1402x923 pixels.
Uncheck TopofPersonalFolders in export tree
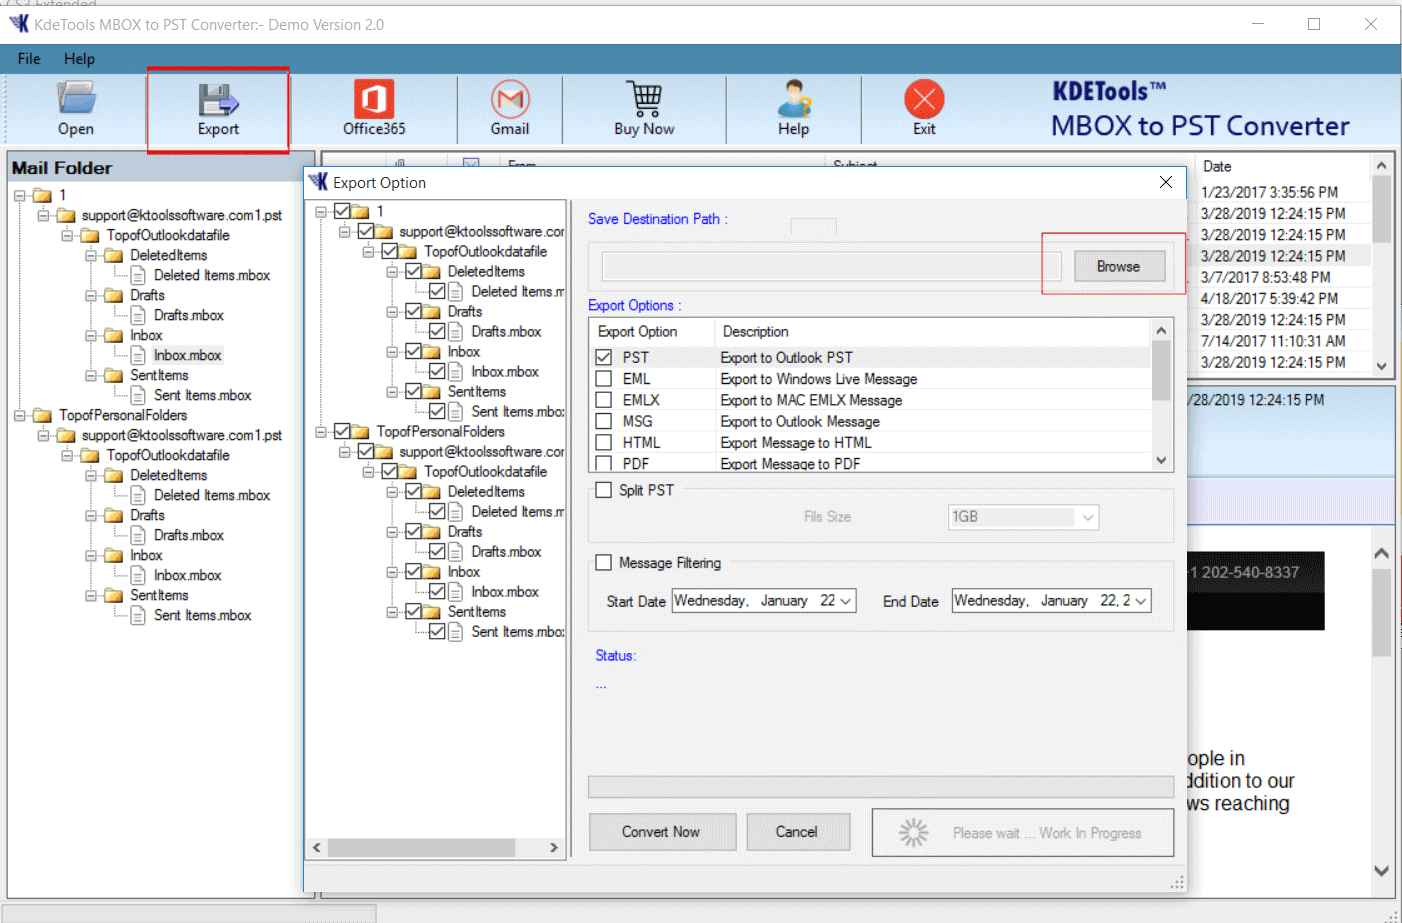(x=342, y=431)
